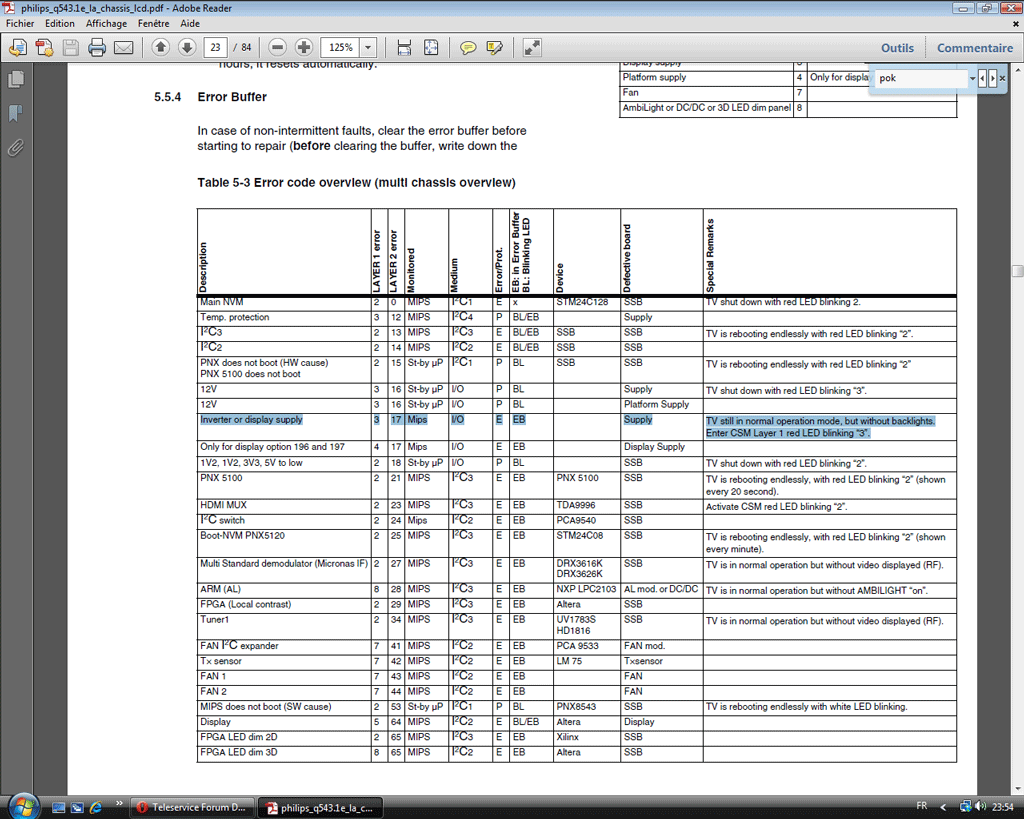Open the Affichage menu
This screenshot has height=819, width=1024.
pos(106,24)
